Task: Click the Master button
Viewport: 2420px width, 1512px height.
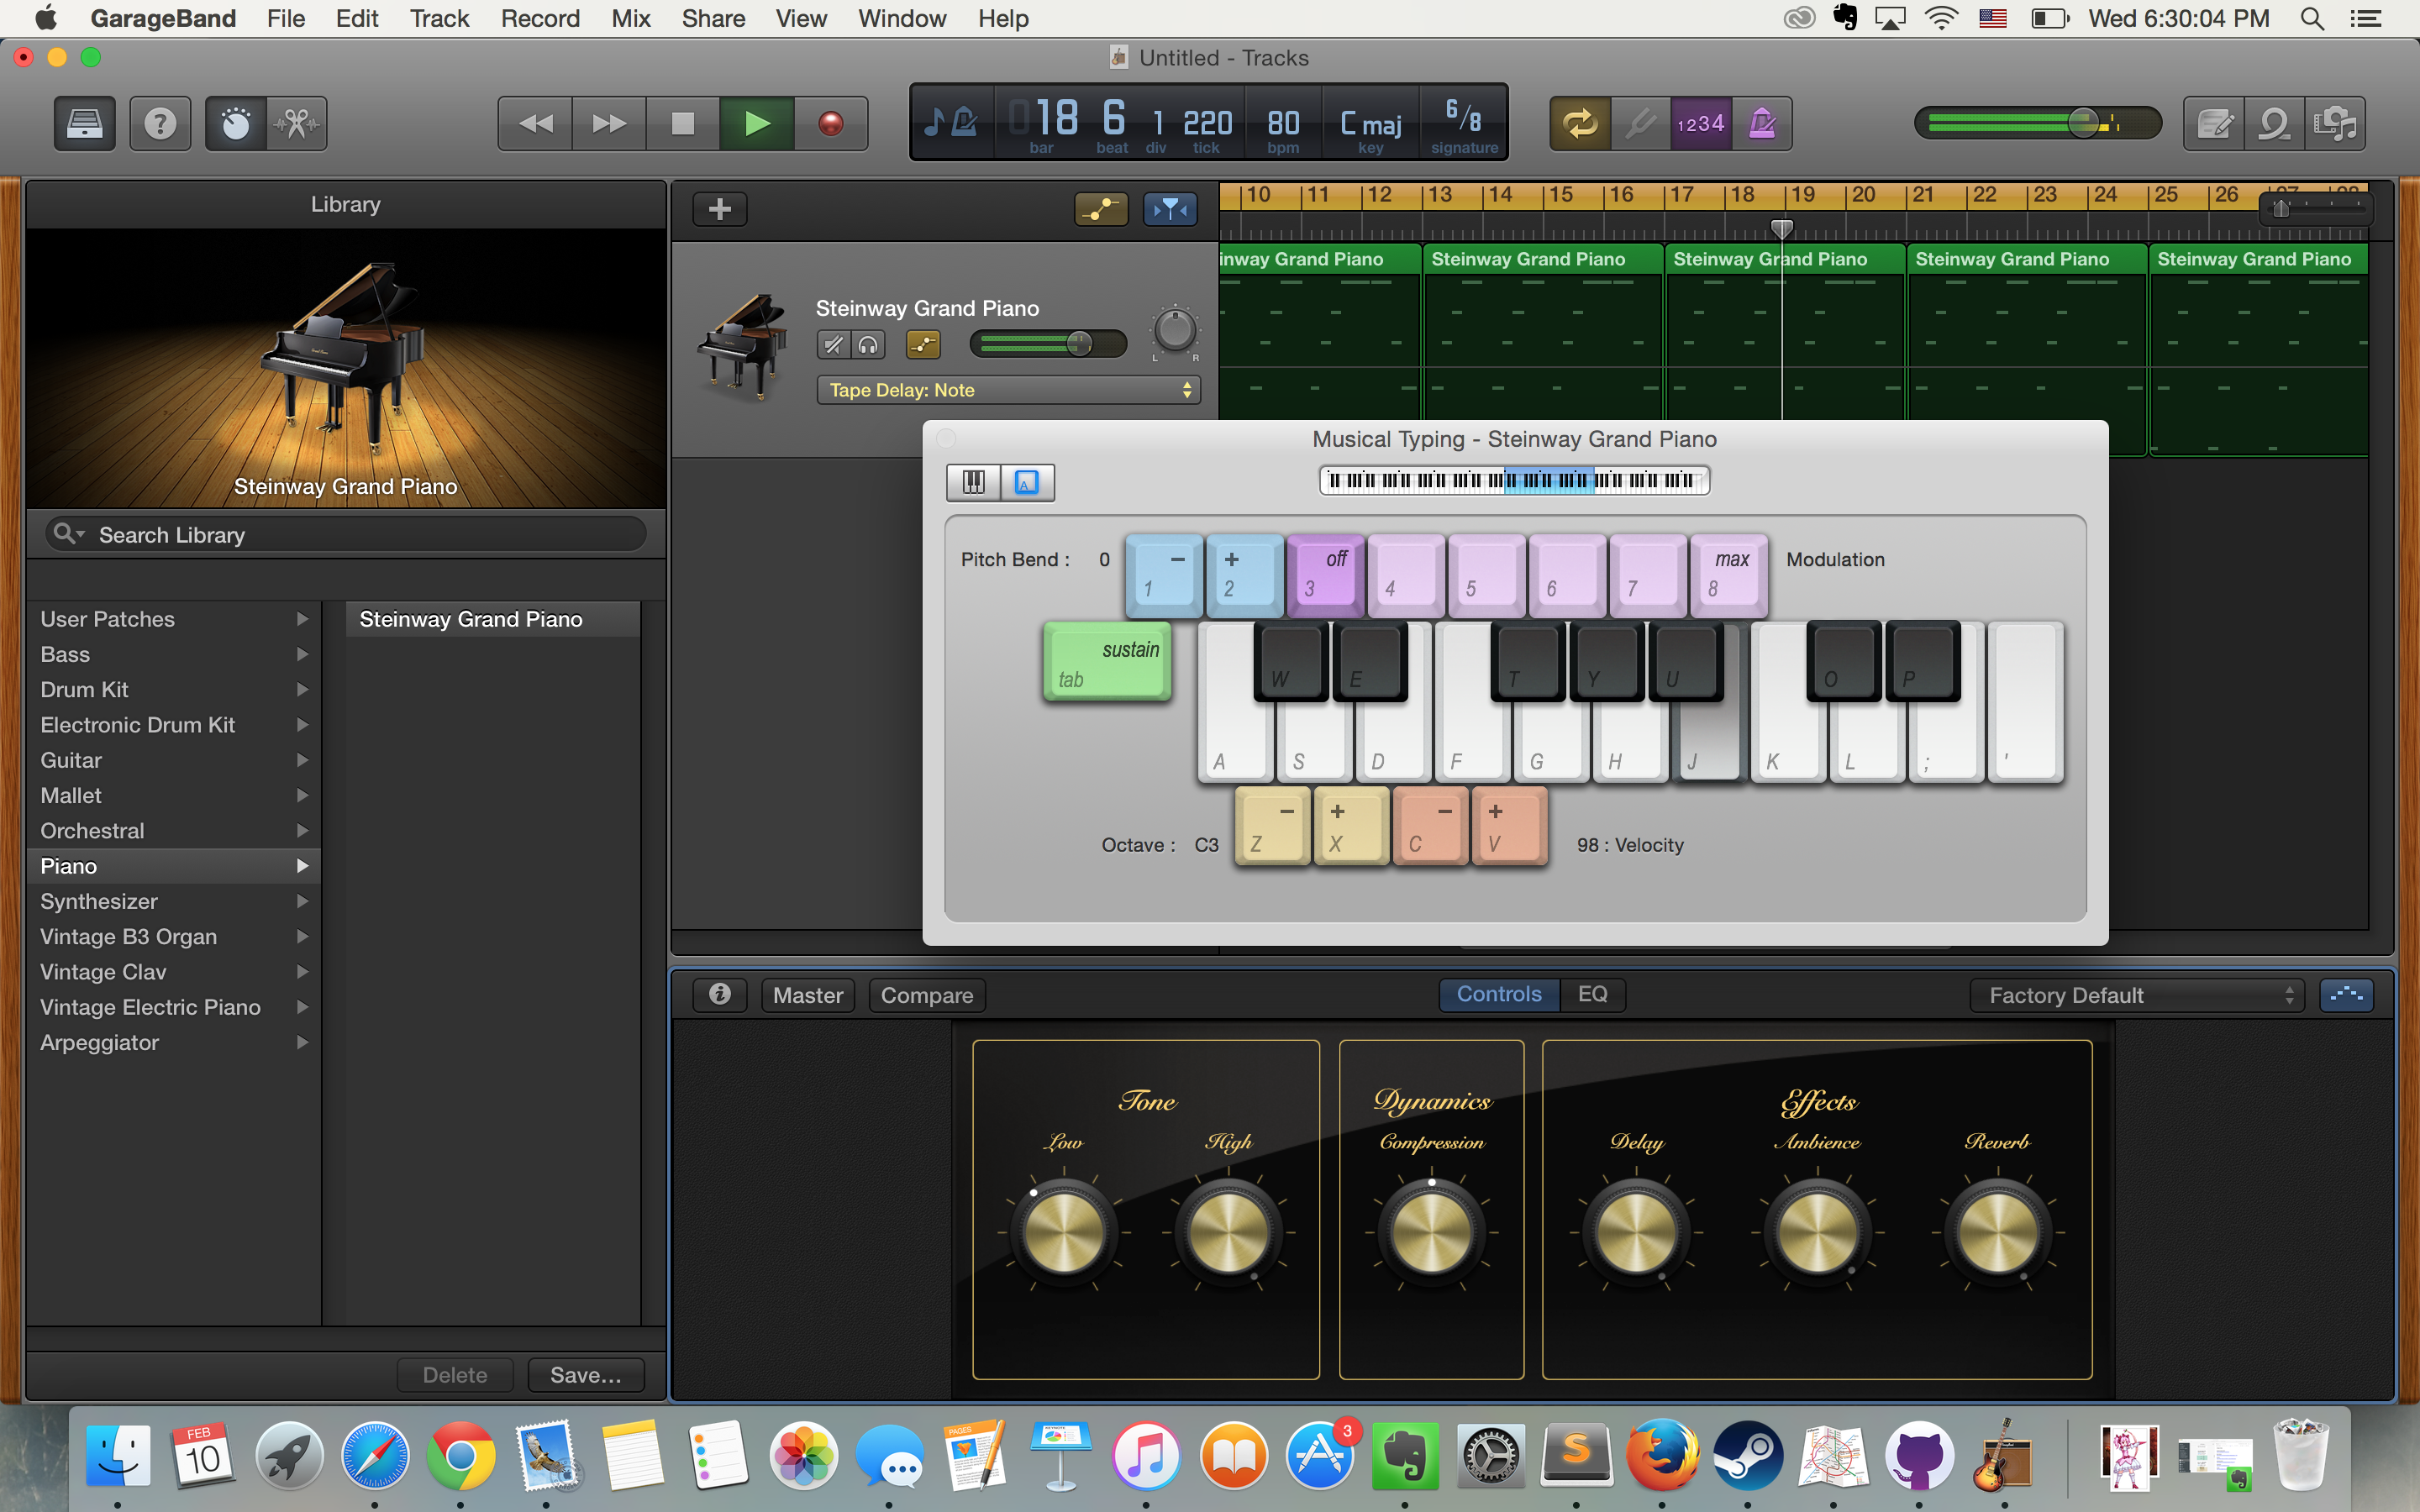Action: [808, 995]
